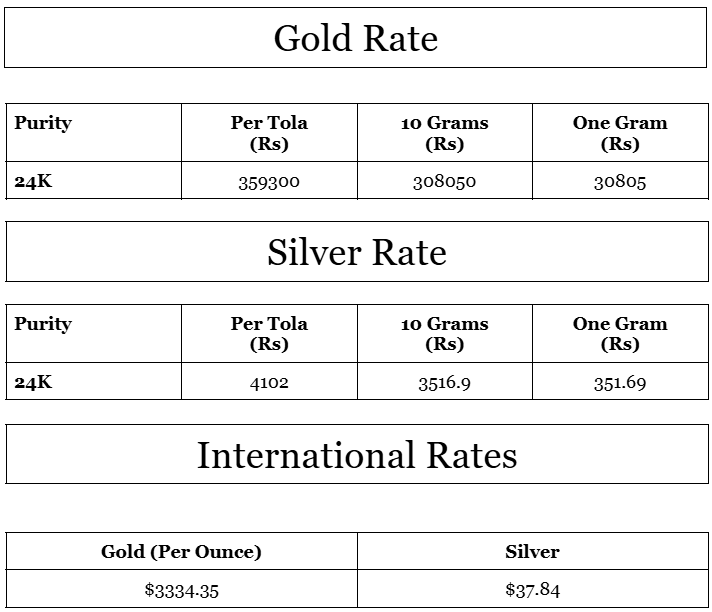The width and height of the screenshot is (712, 612).
Task: Click the Gold (Per Ounce) column header
Action: tap(181, 552)
